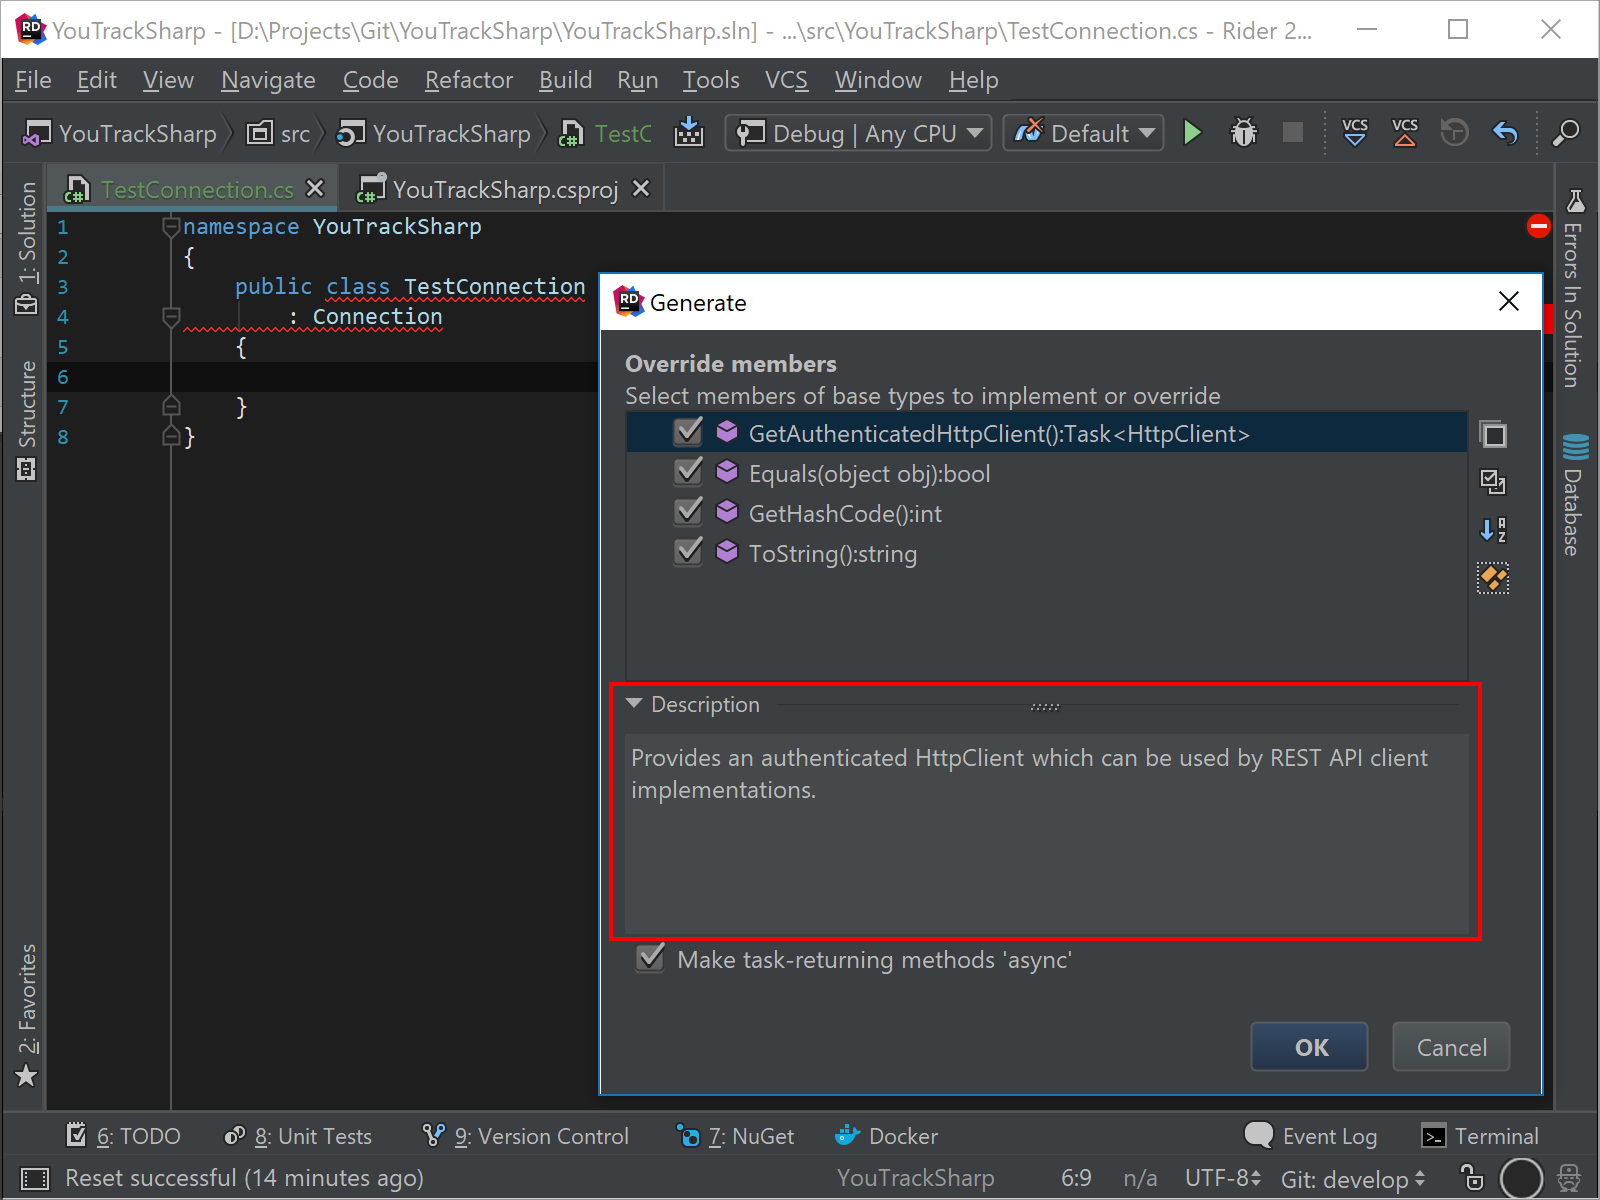Open the 1: Solution tool window

pos(27,248)
